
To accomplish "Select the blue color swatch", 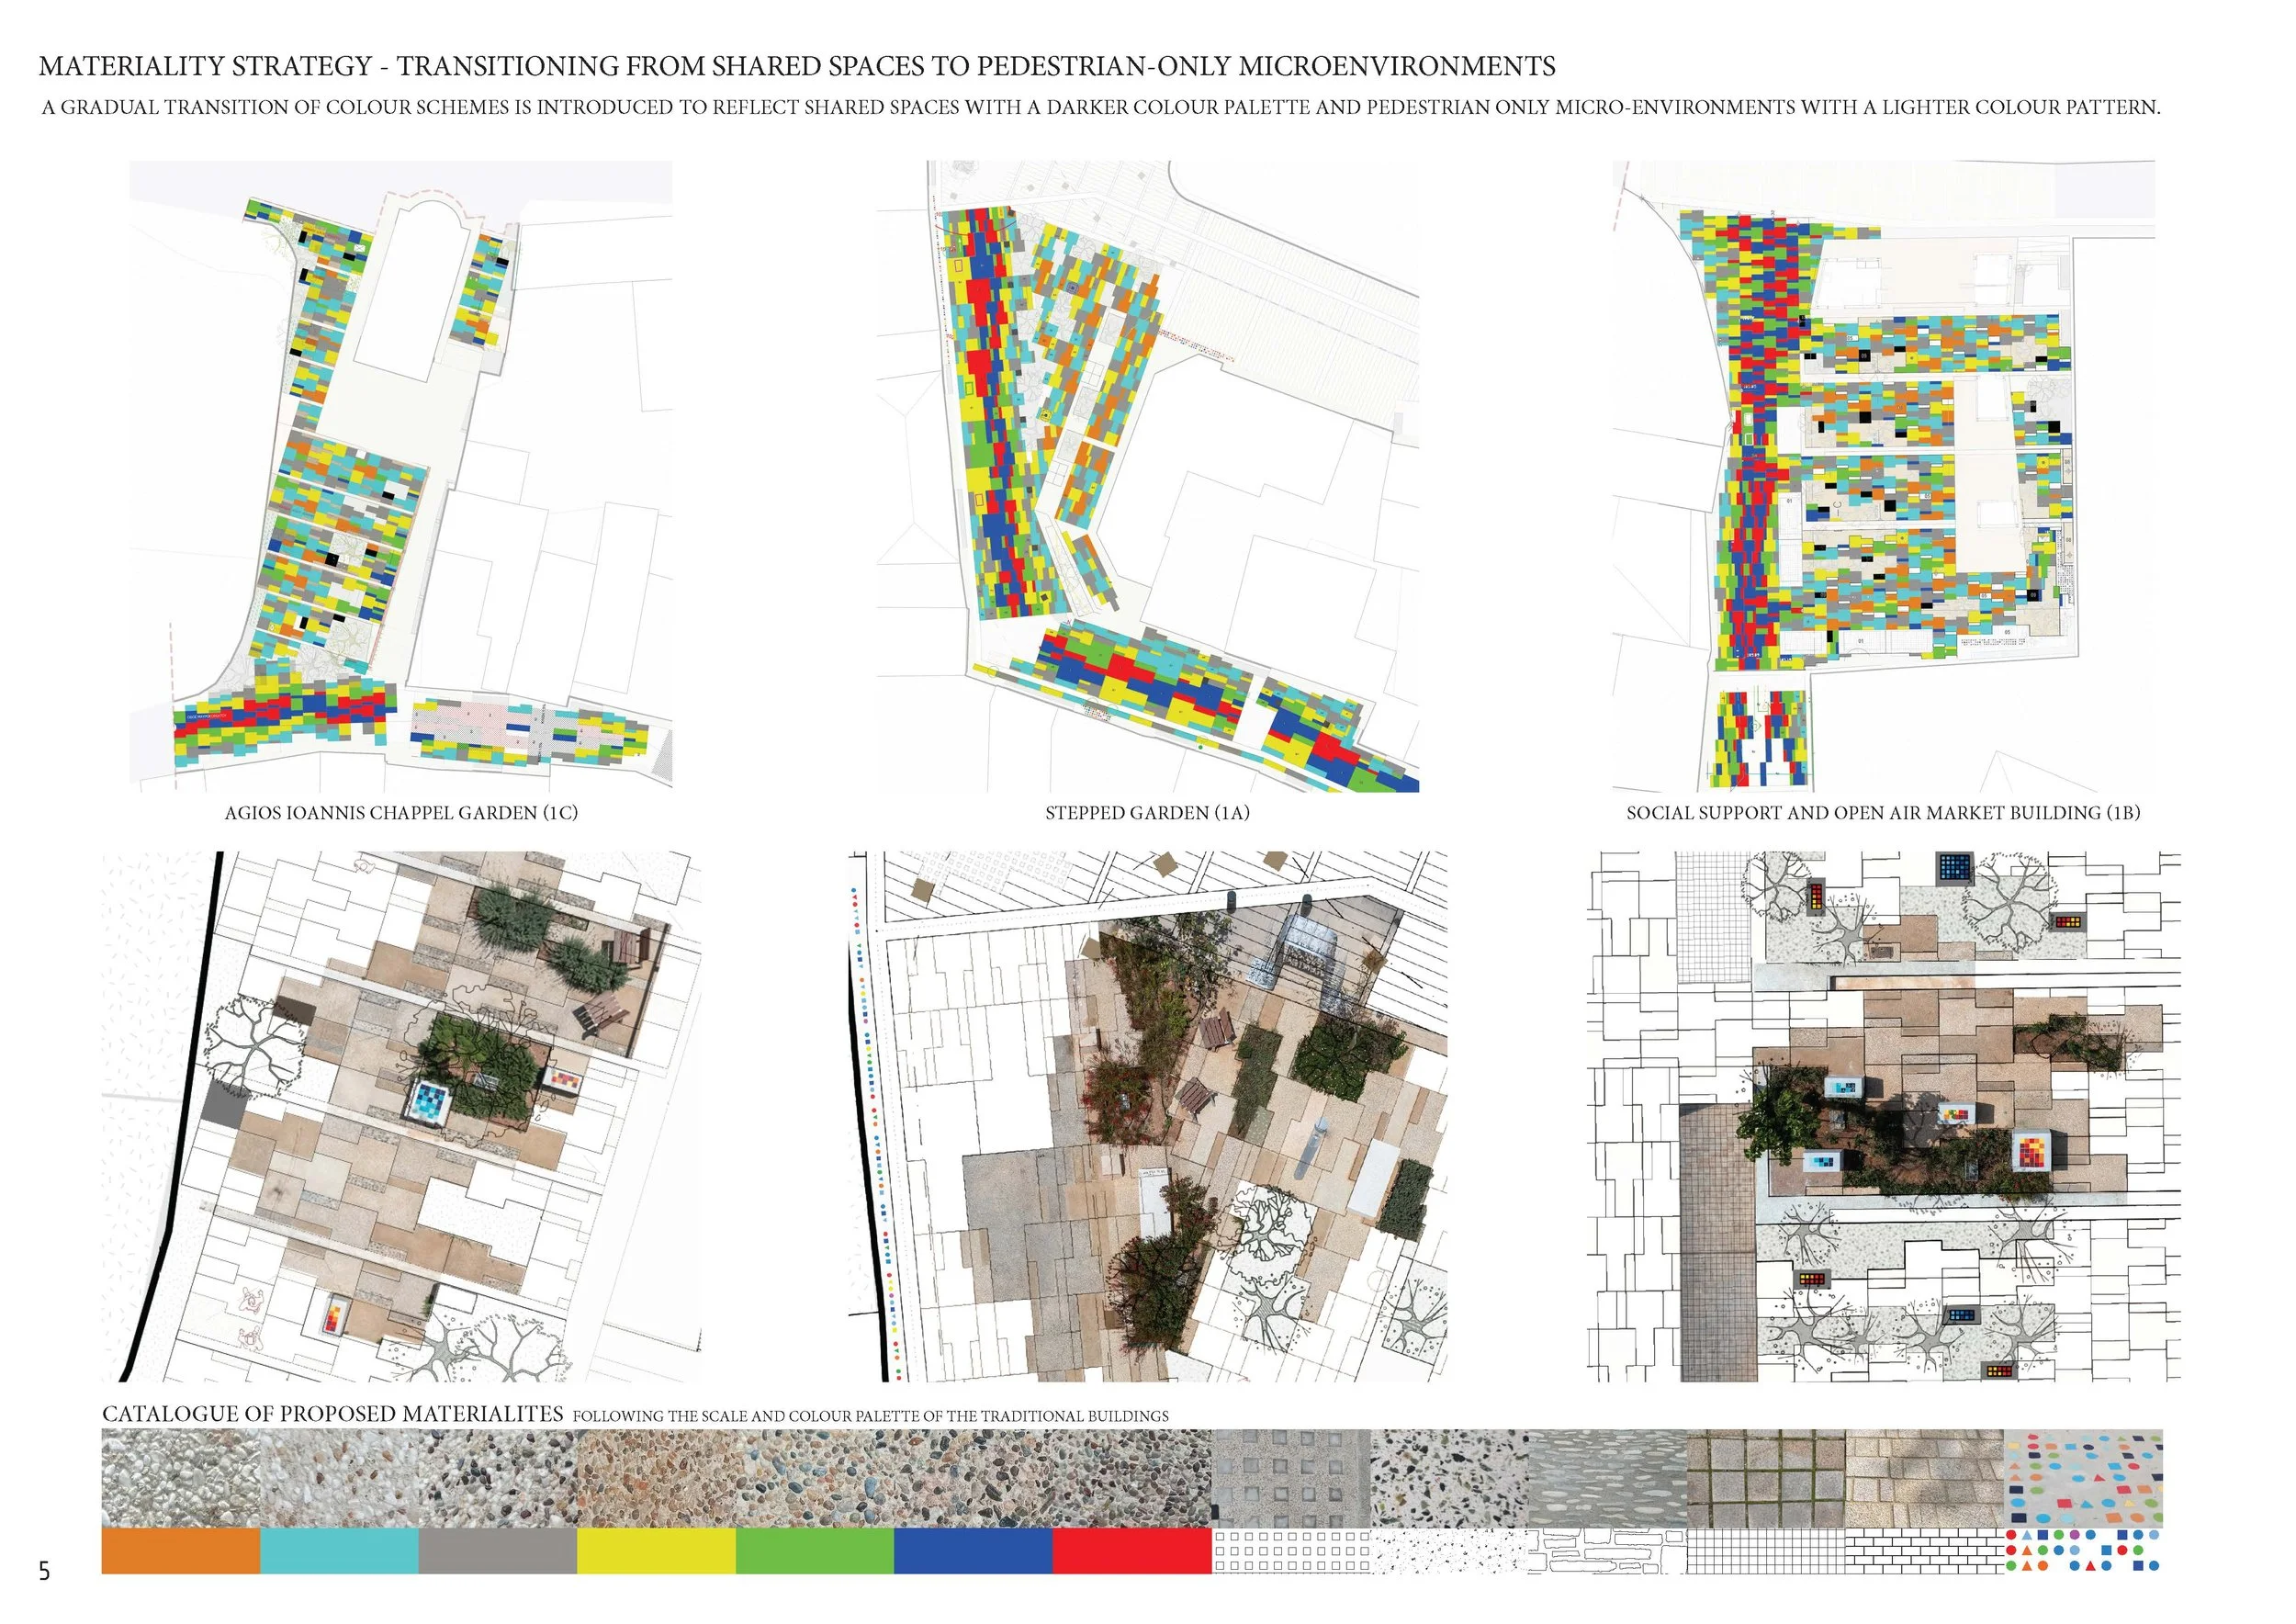I will point(972,1550).
